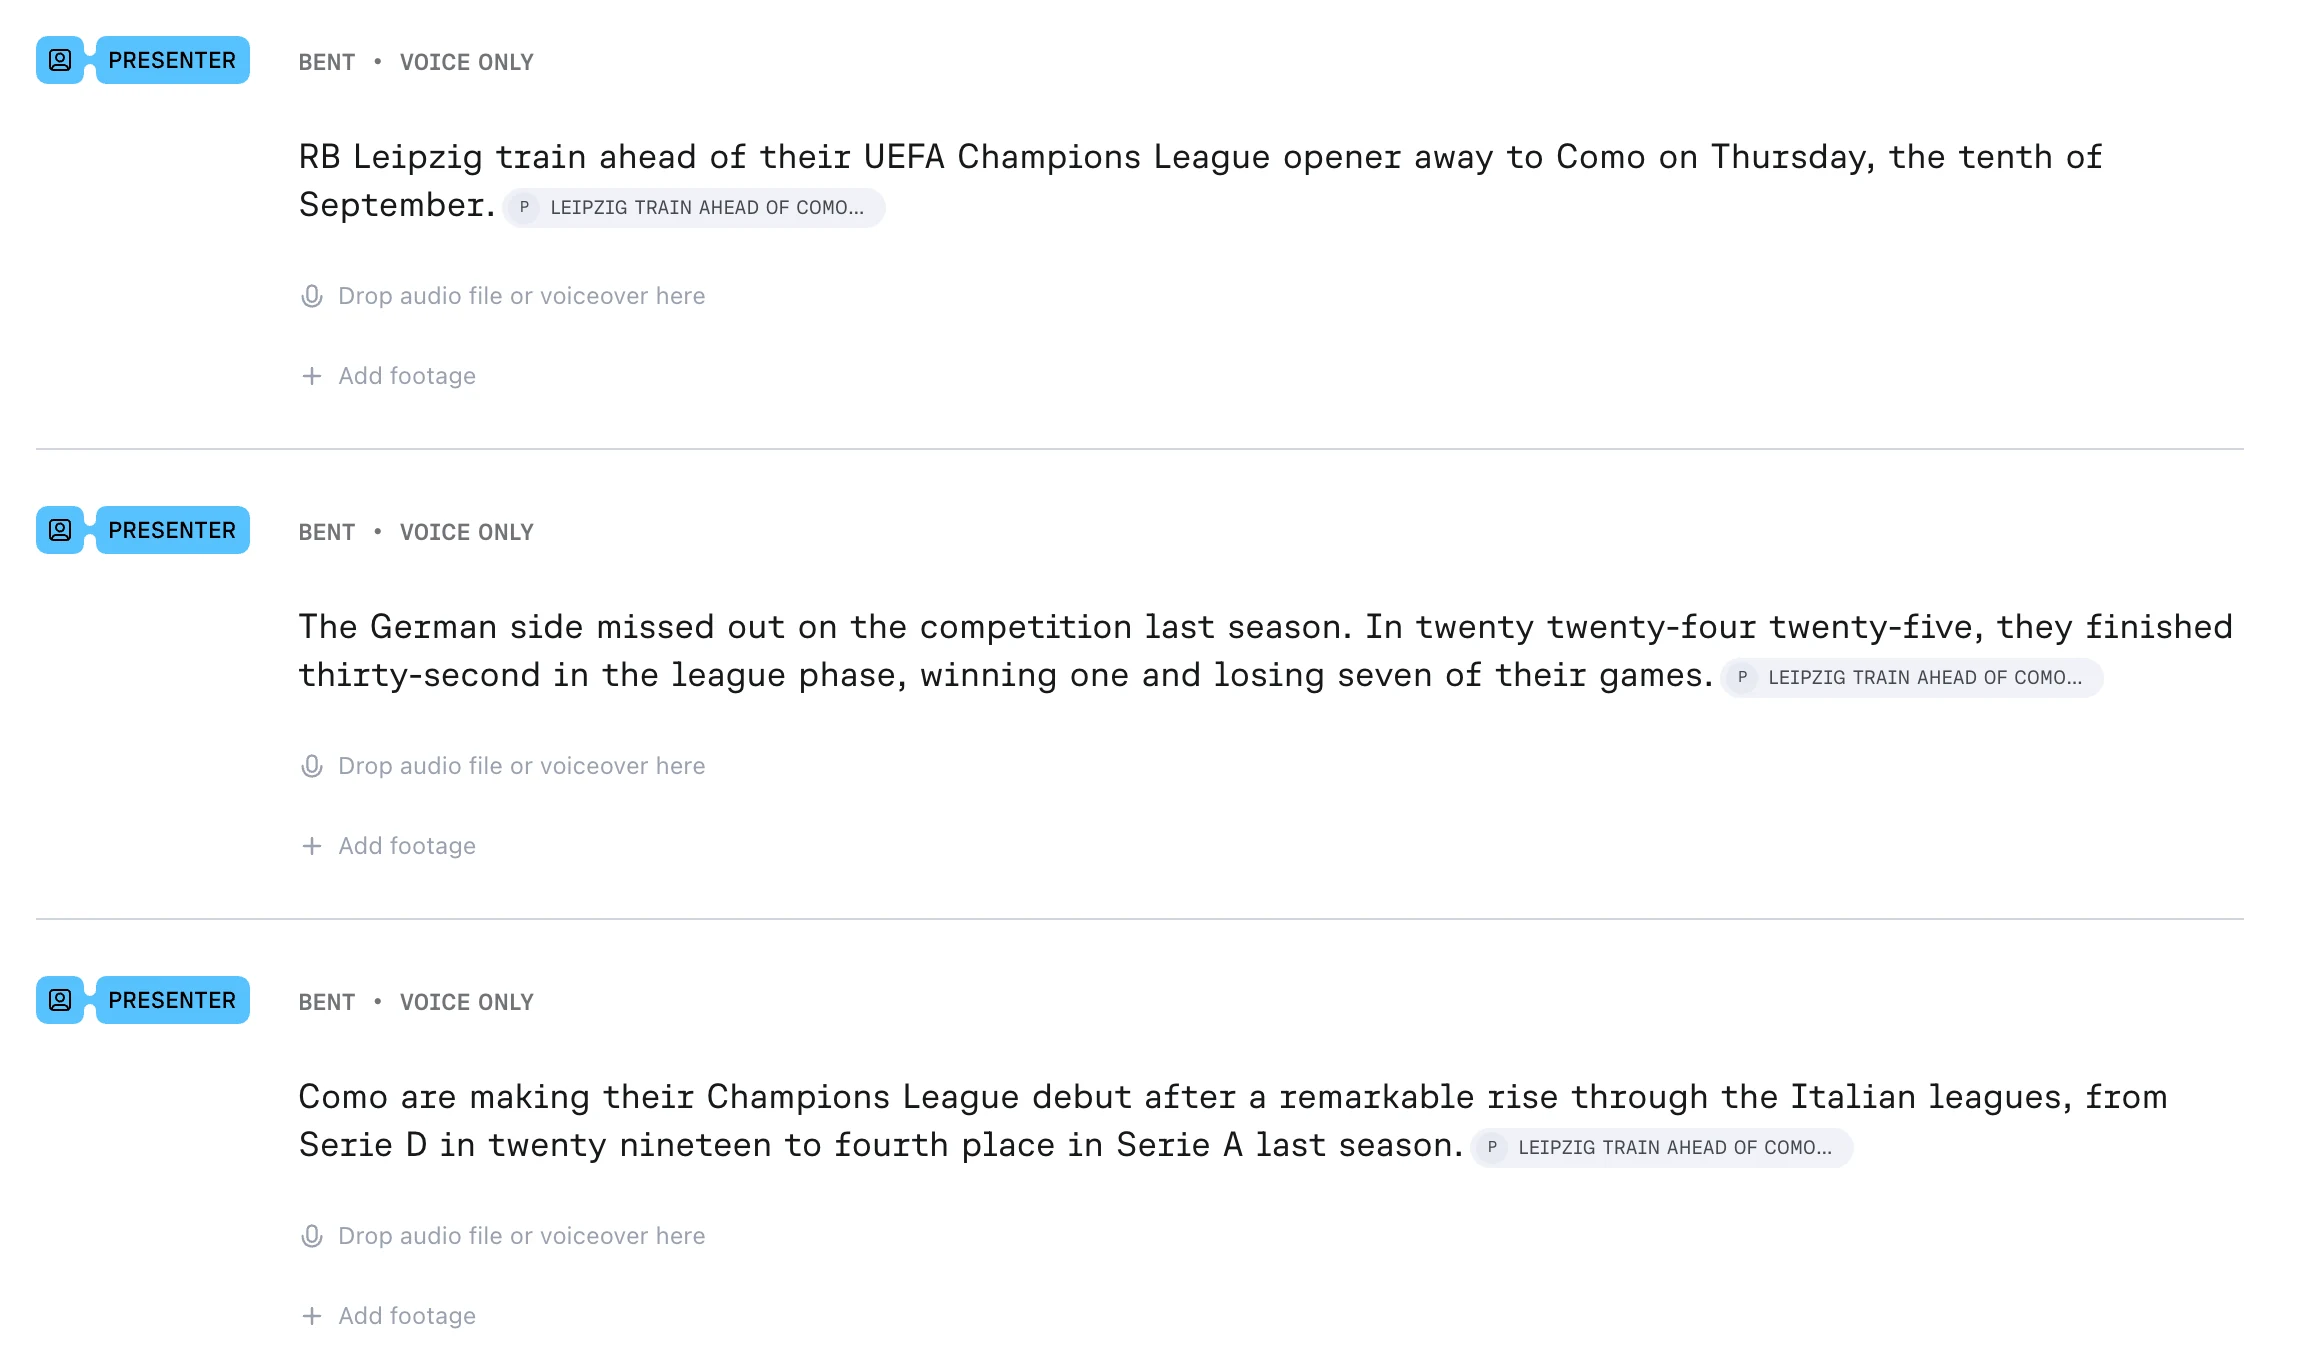Click drop audio area in second block
Screen dimensions: 2300x1364
click(x=503, y=766)
